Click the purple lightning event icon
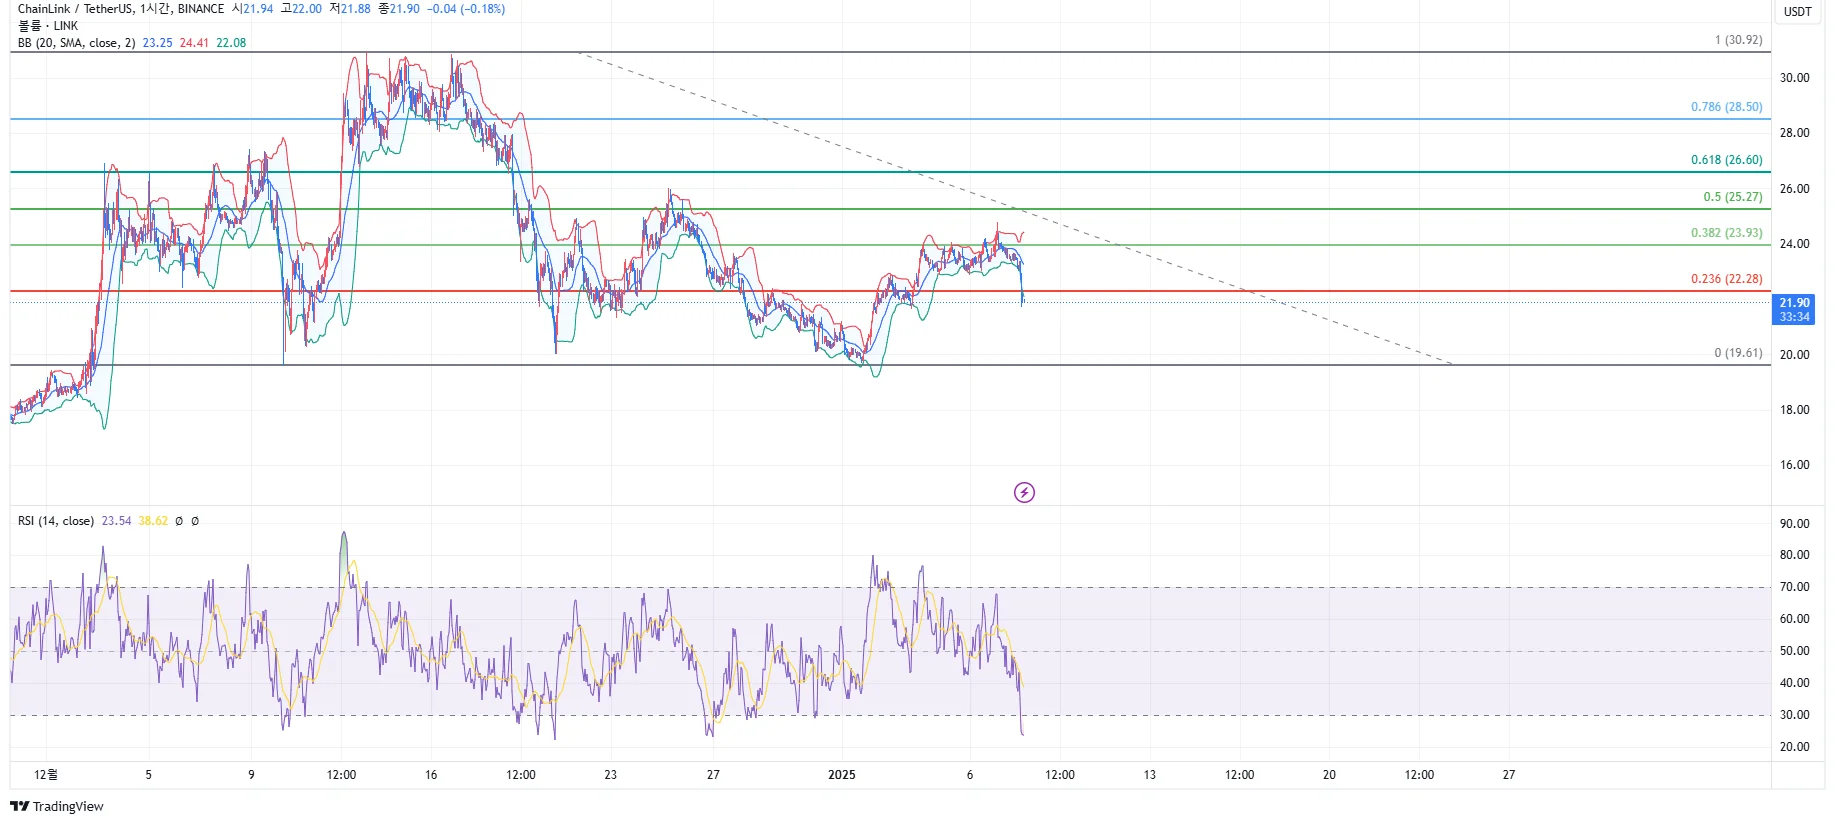The image size is (1835, 824). tap(1024, 492)
